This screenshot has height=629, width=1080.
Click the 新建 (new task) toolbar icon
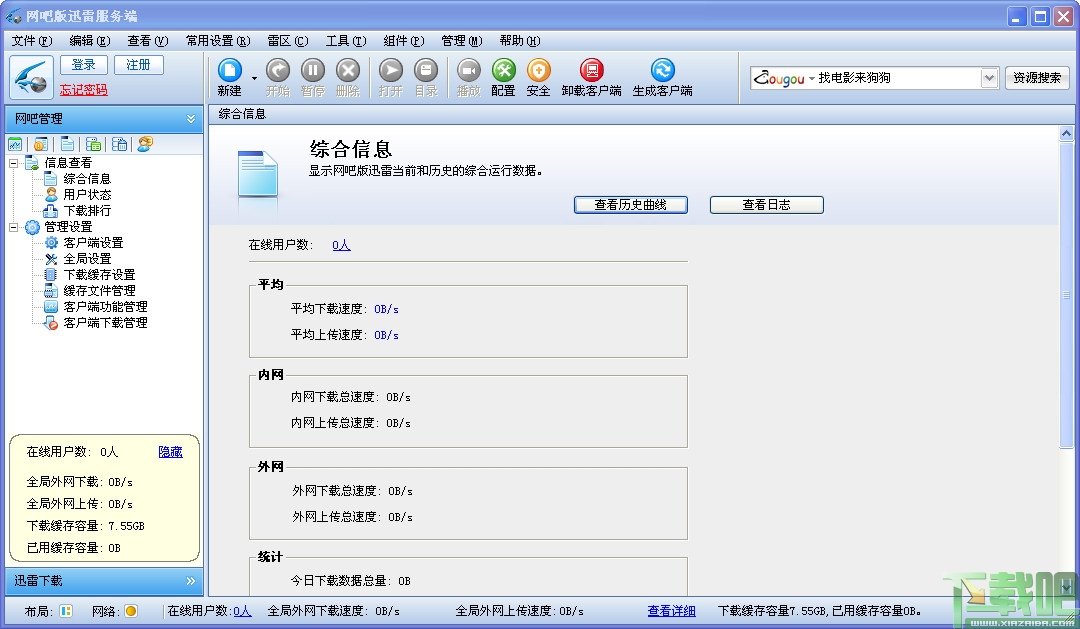click(x=229, y=70)
